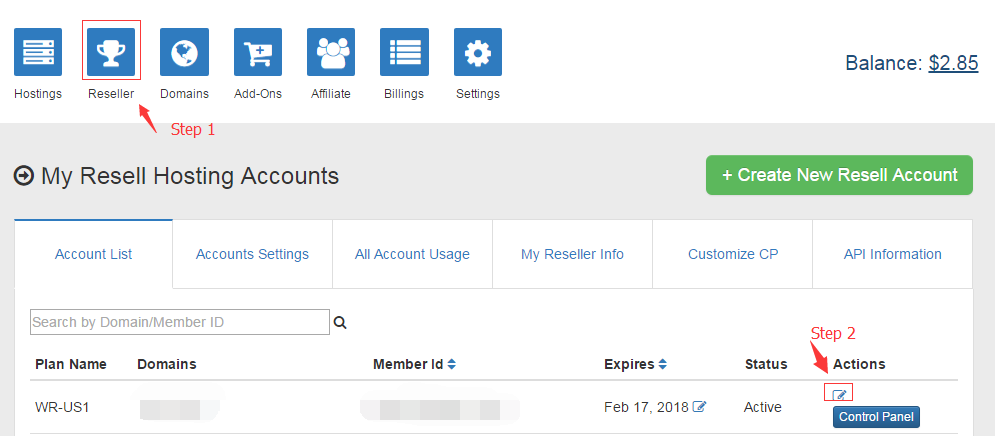Collapse My Resell Hosting Accounts arrow icon
The image size is (995, 436).
23,177
